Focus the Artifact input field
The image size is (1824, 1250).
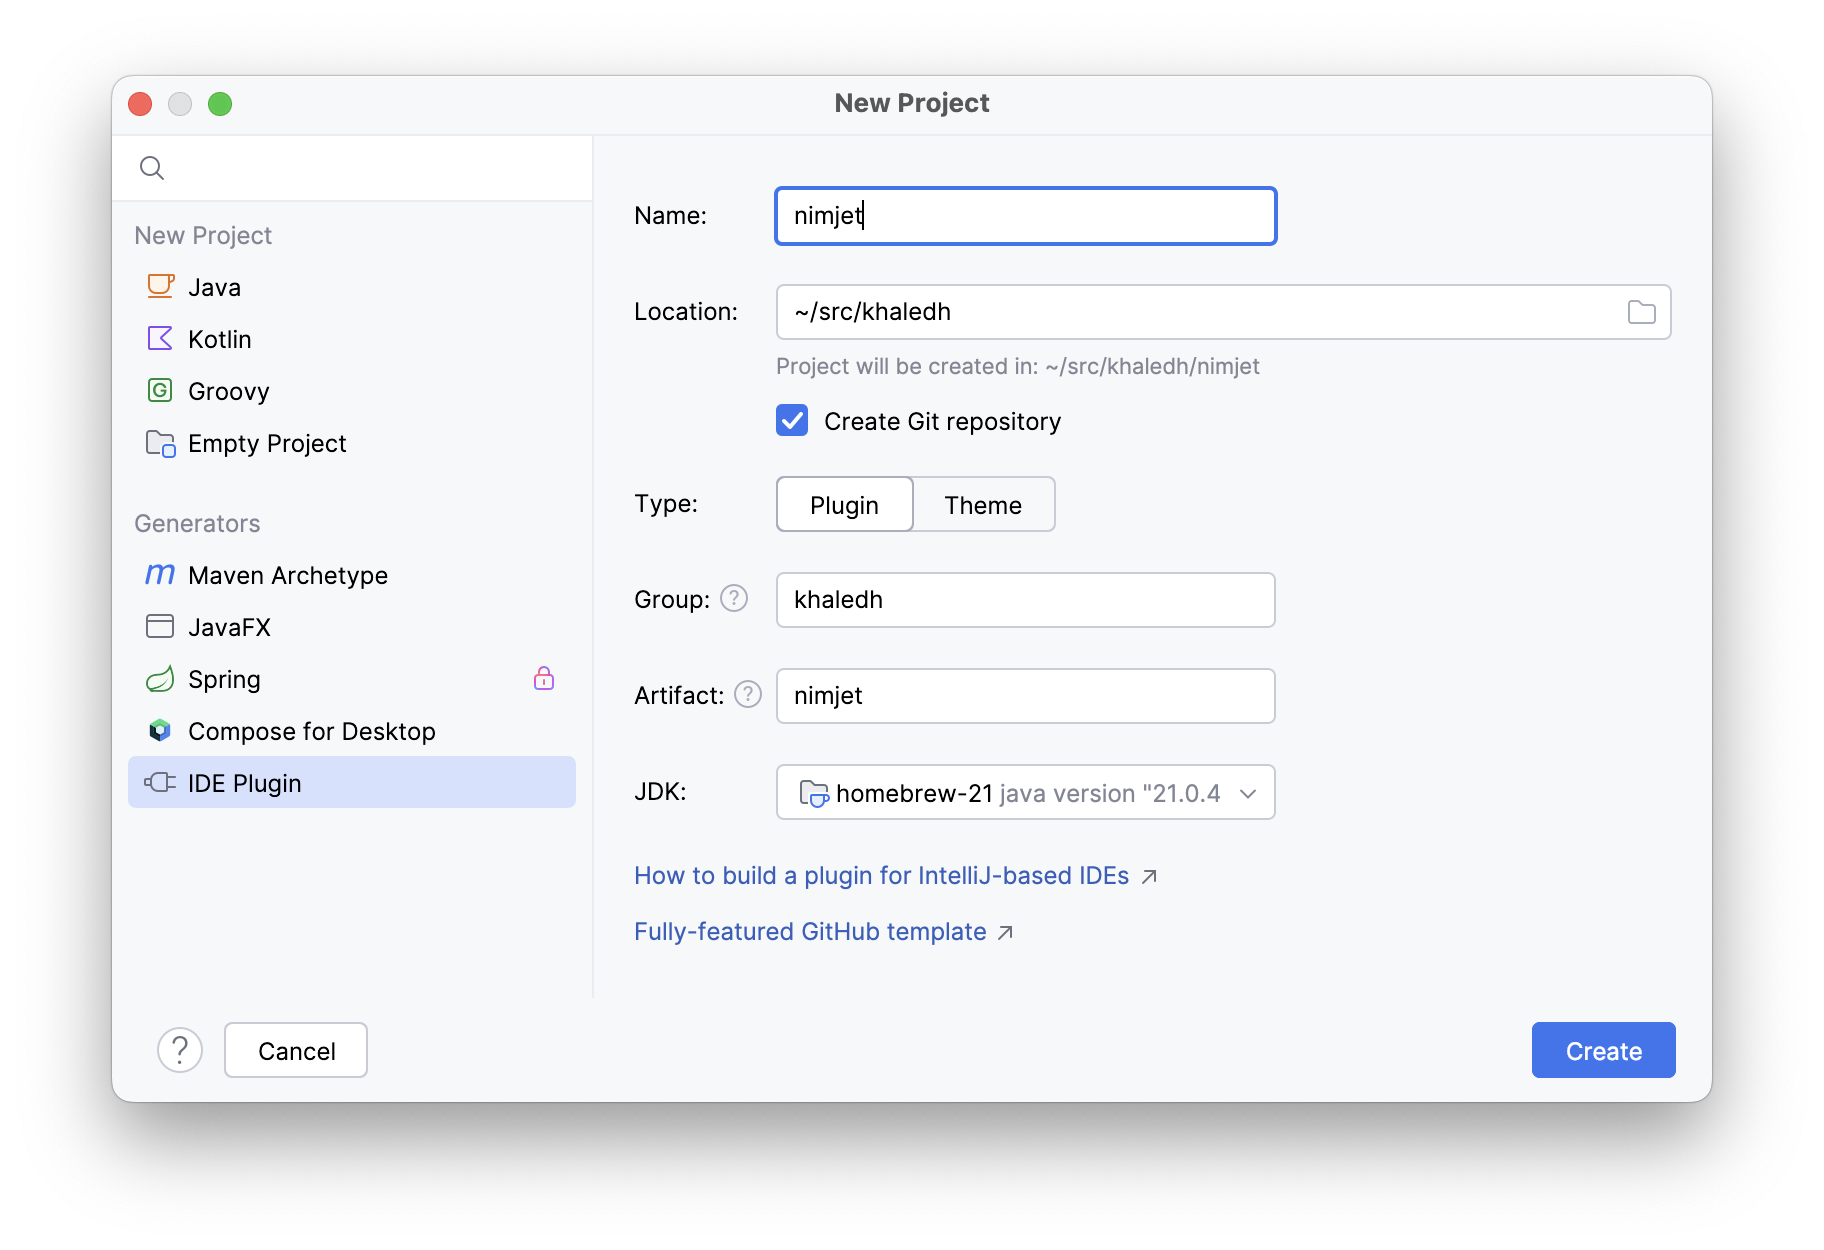click(x=1026, y=696)
